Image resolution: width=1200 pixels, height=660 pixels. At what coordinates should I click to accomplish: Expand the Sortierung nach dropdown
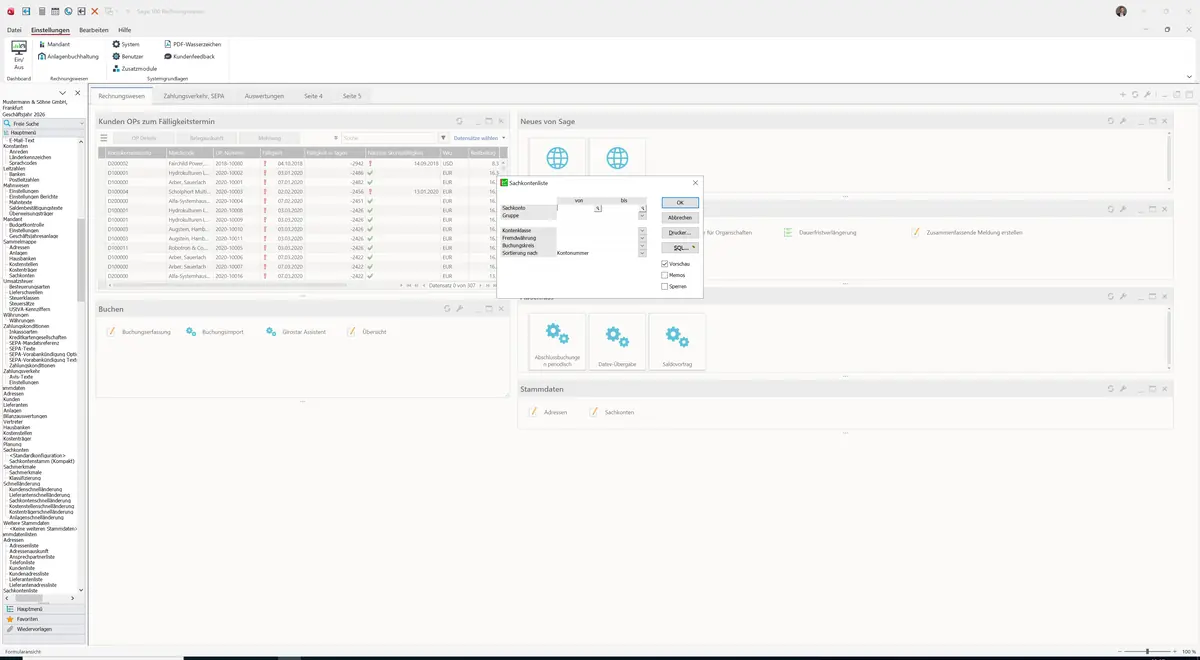pos(643,253)
